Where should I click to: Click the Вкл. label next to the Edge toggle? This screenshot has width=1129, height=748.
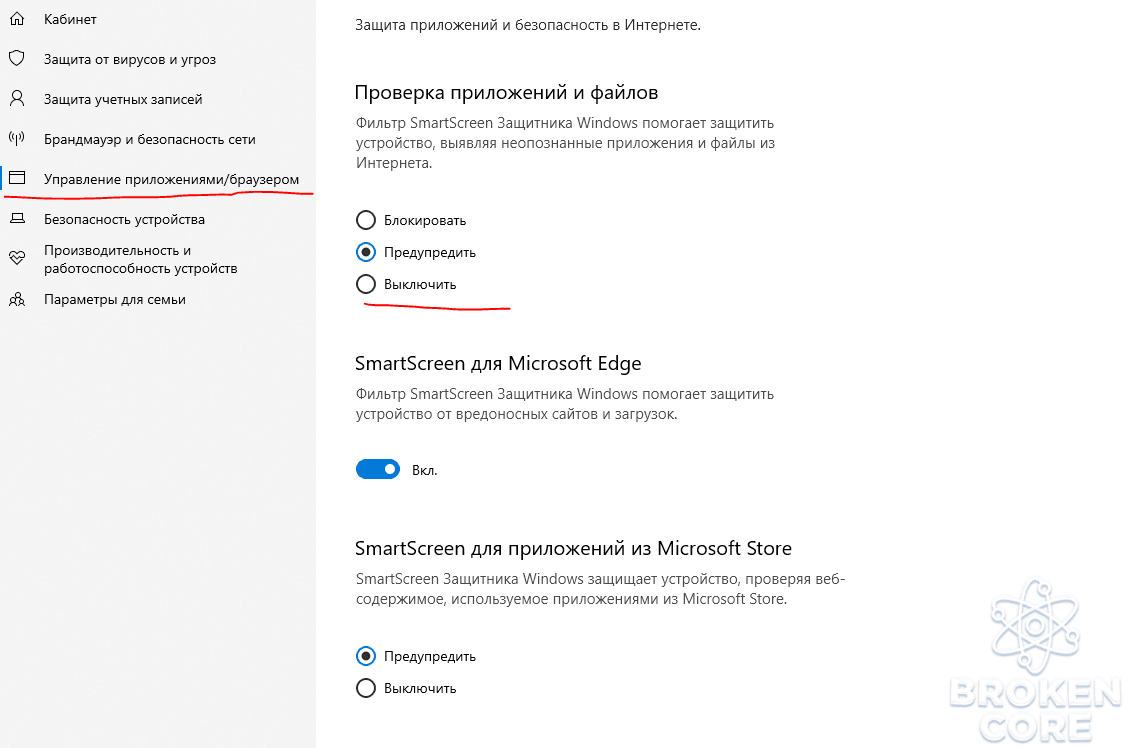pyautogui.click(x=425, y=470)
